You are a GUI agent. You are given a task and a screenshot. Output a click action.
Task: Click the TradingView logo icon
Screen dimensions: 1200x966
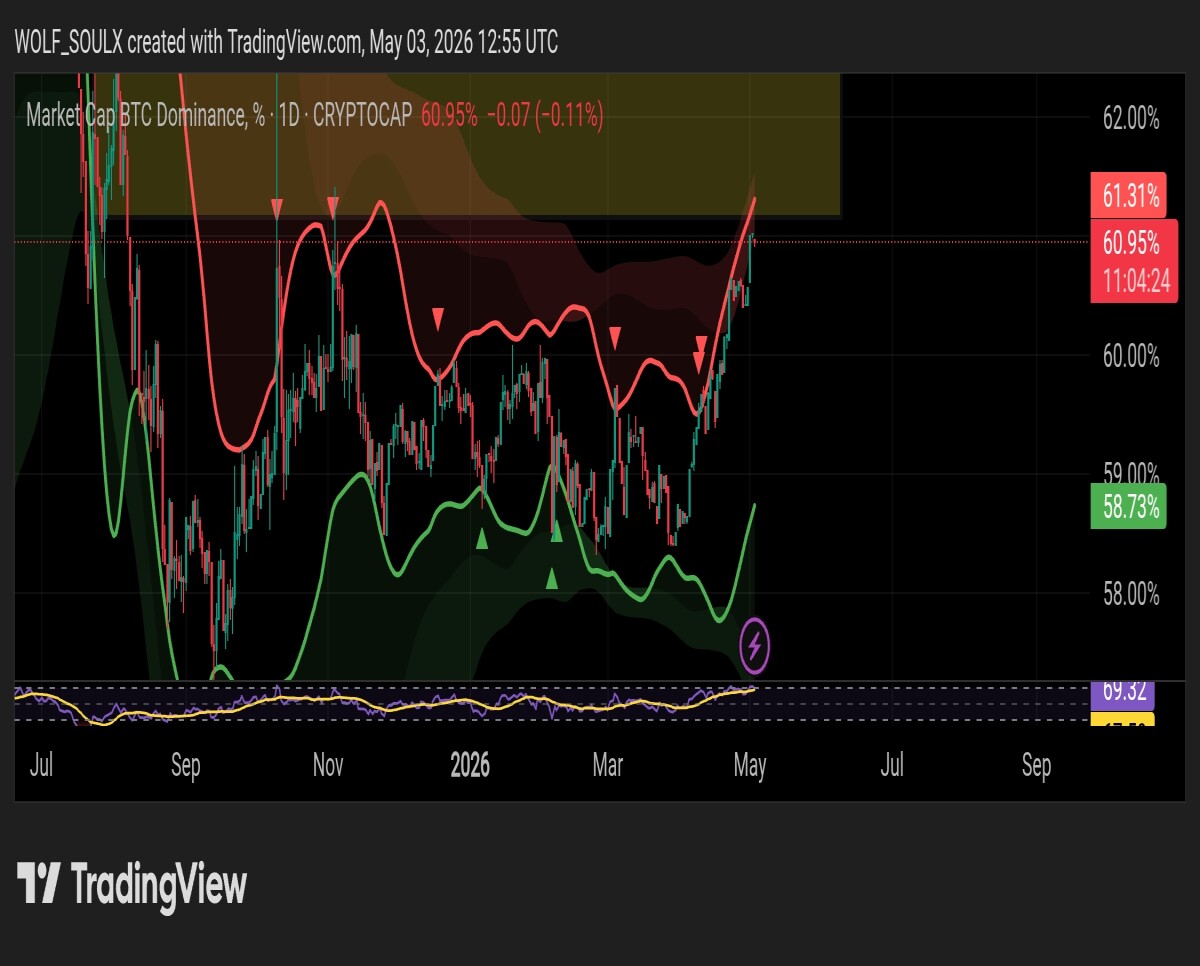(x=41, y=884)
